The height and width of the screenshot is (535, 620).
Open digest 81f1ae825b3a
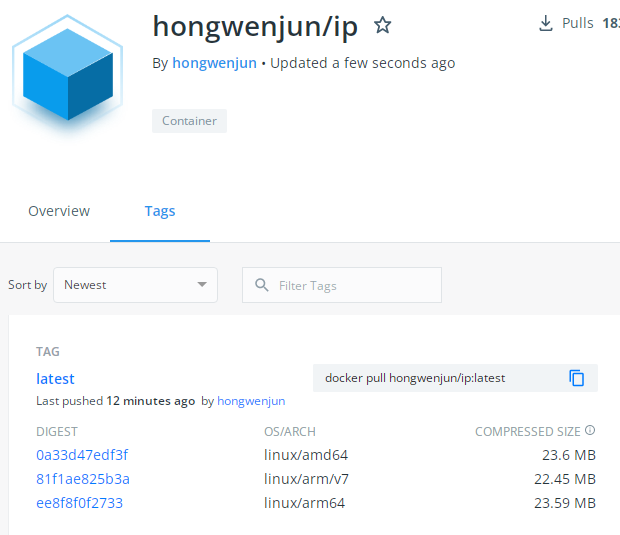click(x=83, y=479)
